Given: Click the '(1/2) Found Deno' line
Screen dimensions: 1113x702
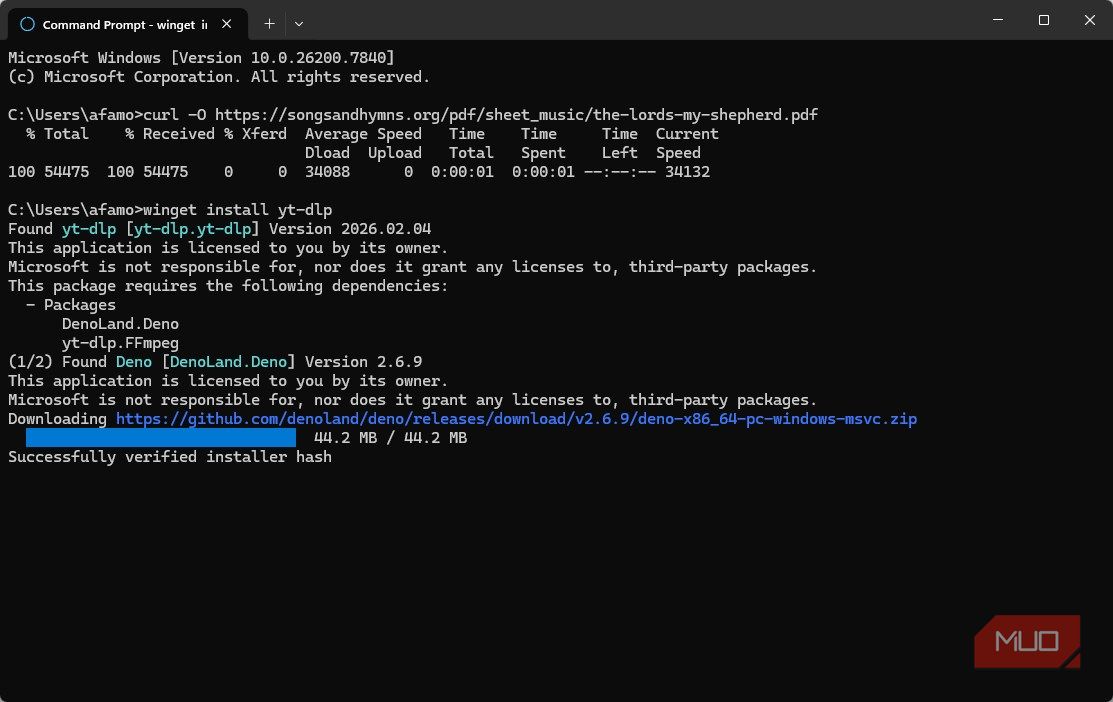Looking at the screenshot, I should click(215, 362).
